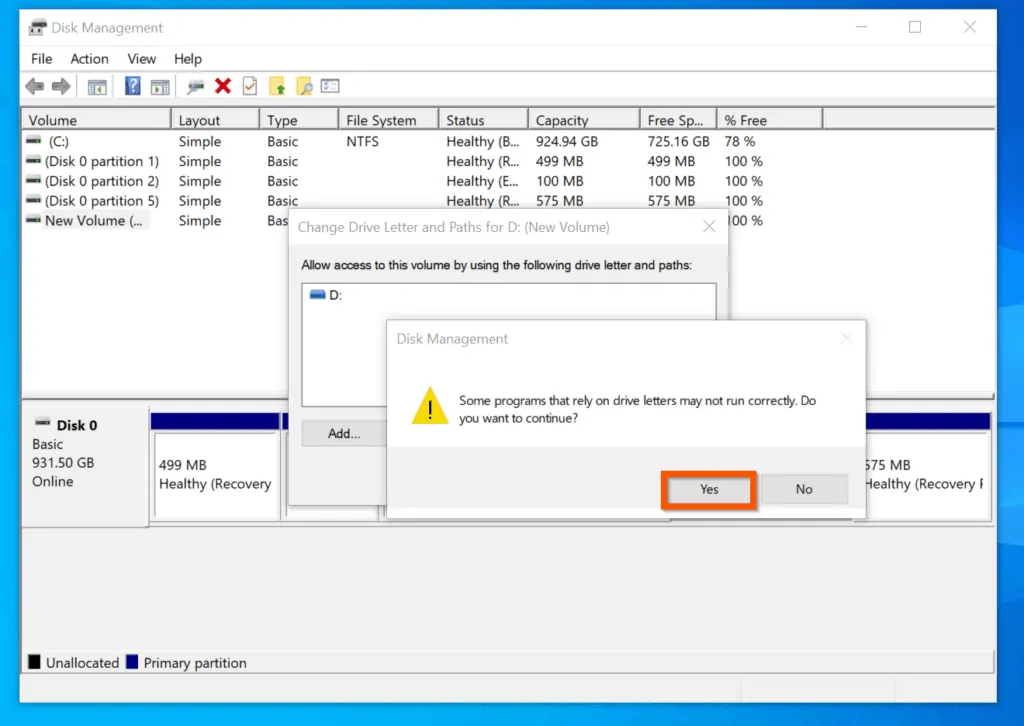Click the forward arrow toolbar icon

tap(61, 87)
